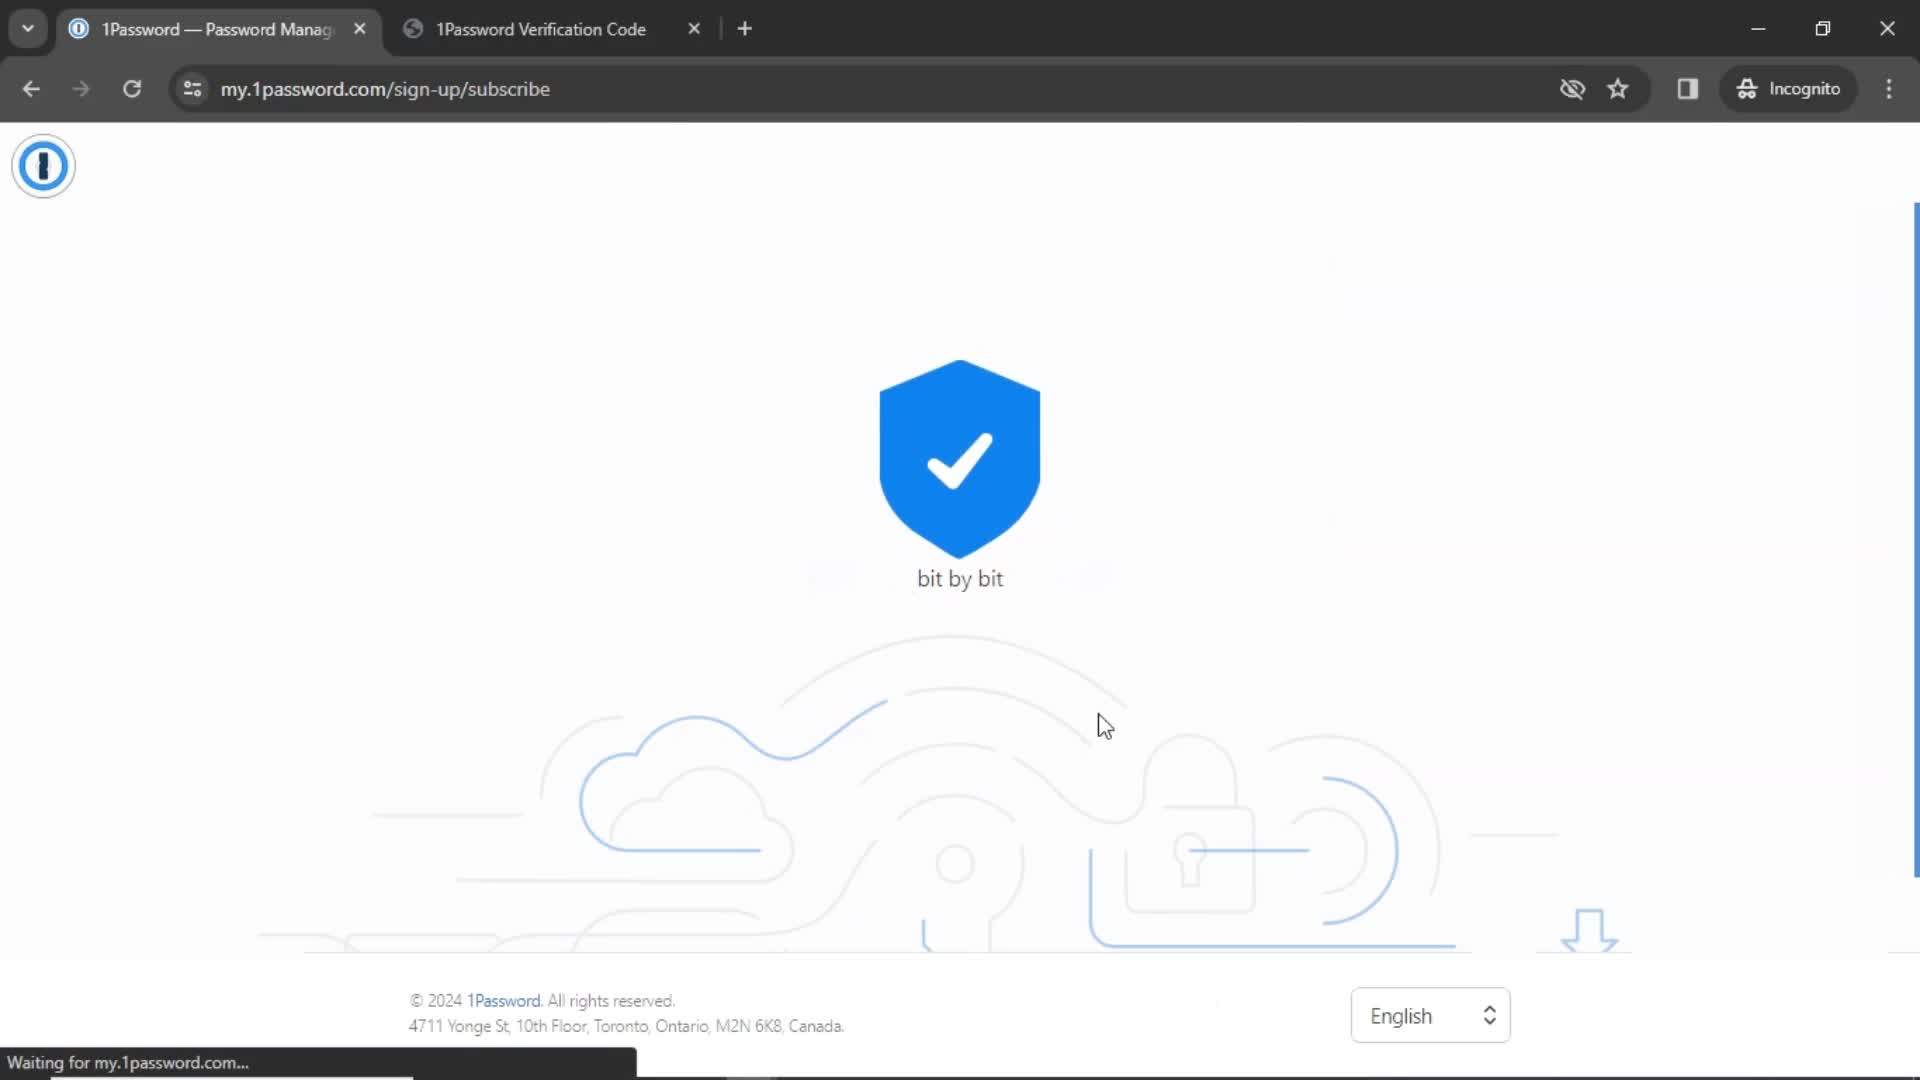Click the blue verified shield checkmark icon
This screenshot has width=1920, height=1080.
[960, 459]
